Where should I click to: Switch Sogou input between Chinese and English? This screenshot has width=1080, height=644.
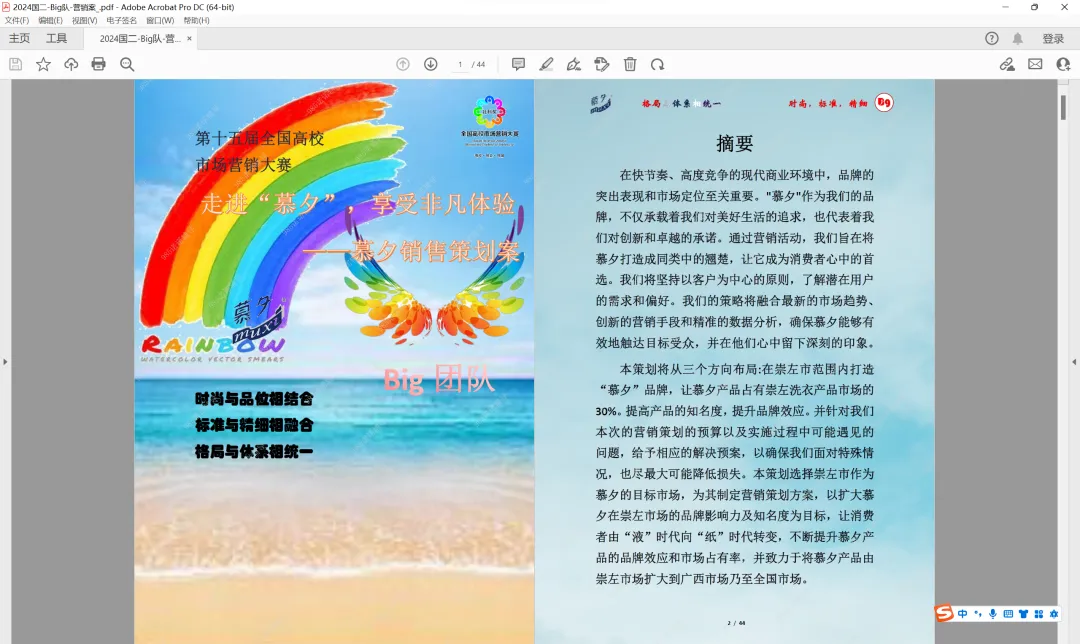click(963, 614)
